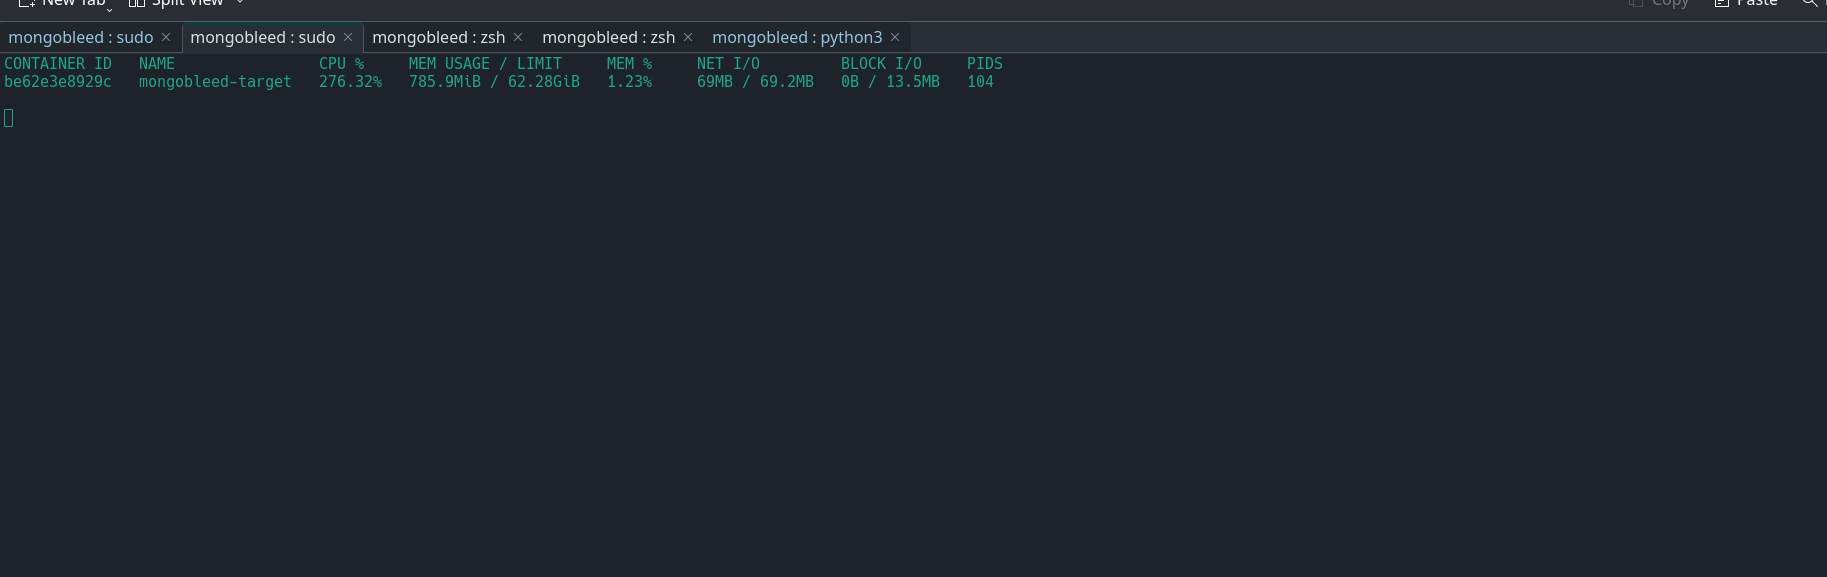This screenshot has width=1827, height=577.
Task: Switch to the first mongobleed : zsh tab
Action: coord(438,37)
